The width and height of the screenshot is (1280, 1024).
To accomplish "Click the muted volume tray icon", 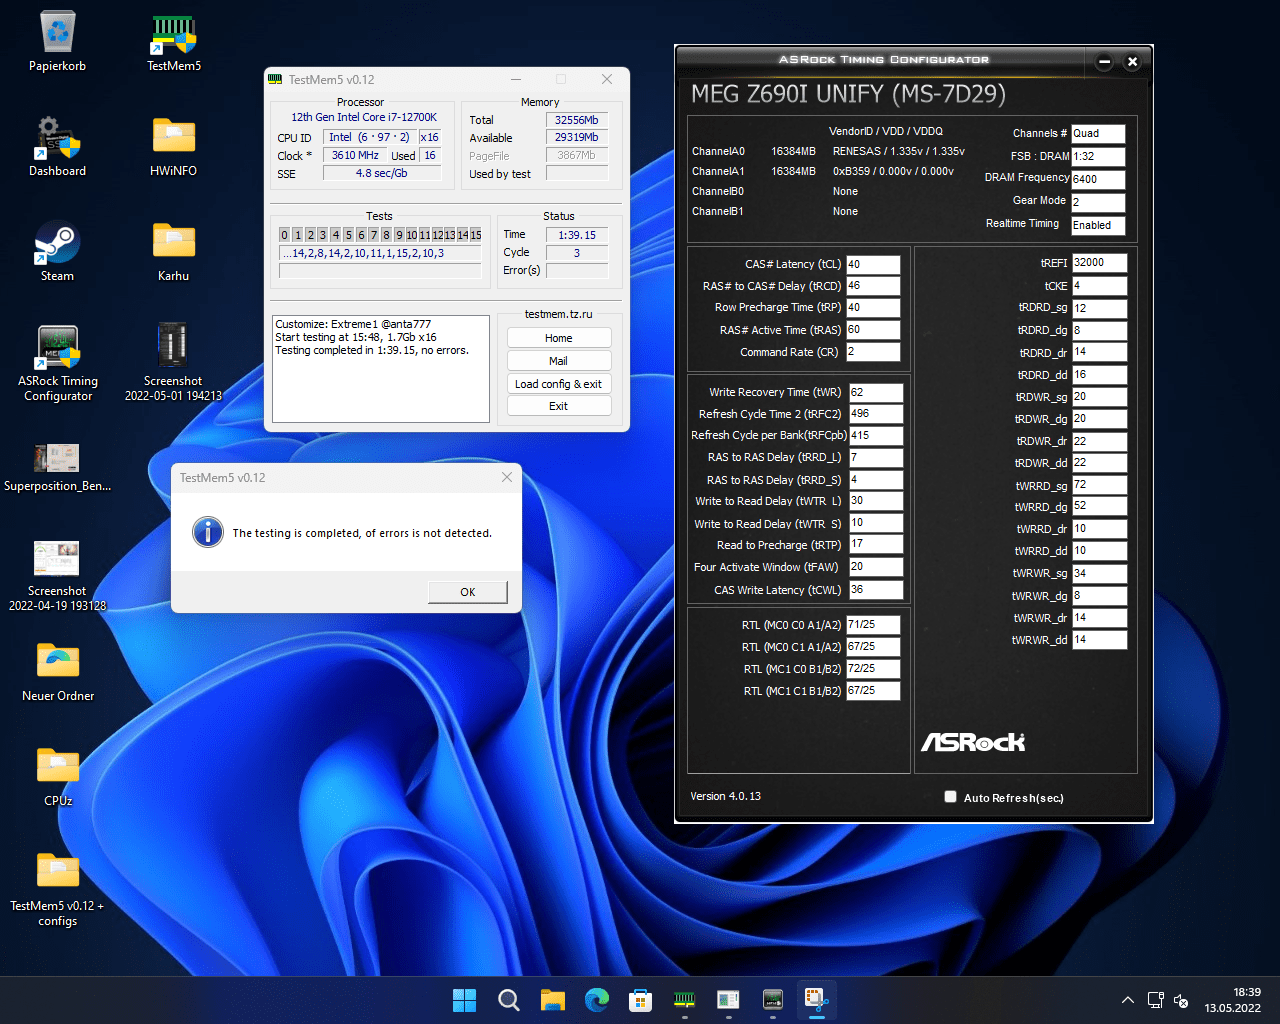I will coord(1180,1000).
